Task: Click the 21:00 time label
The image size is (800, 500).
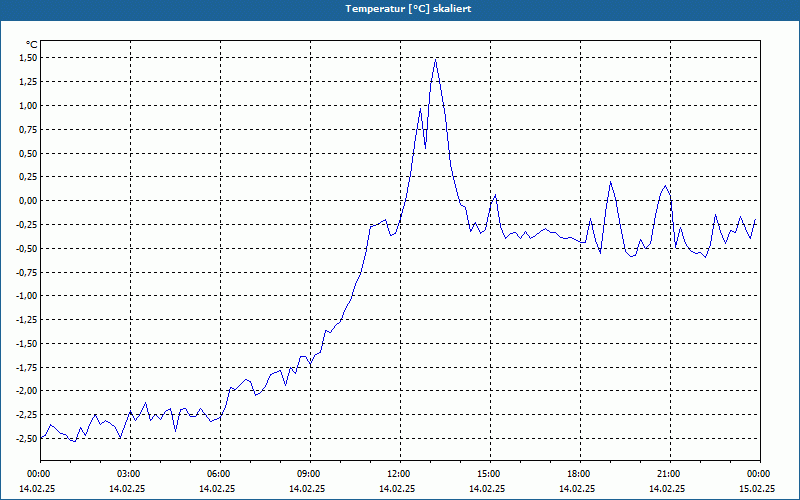Action: coord(670,474)
